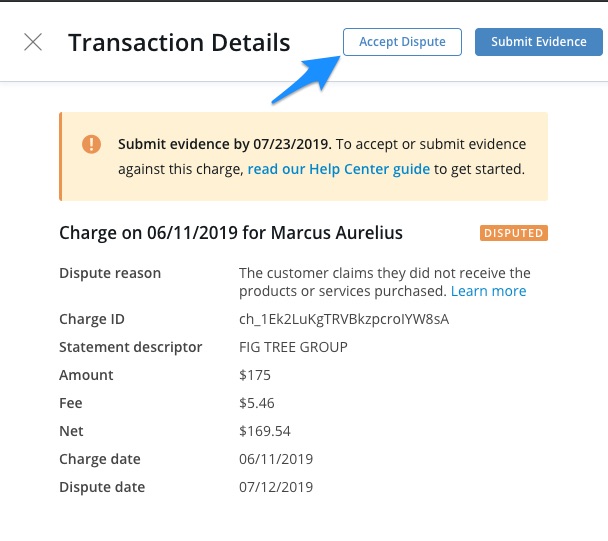The width and height of the screenshot is (608, 541).
Task: Open the Help Center guide link
Action: coord(339,169)
